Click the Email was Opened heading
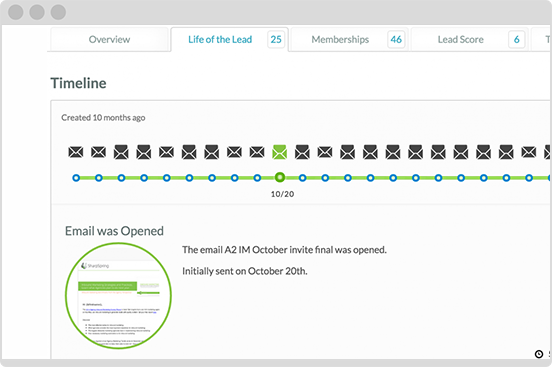552x368 pixels. (x=114, y=231)
